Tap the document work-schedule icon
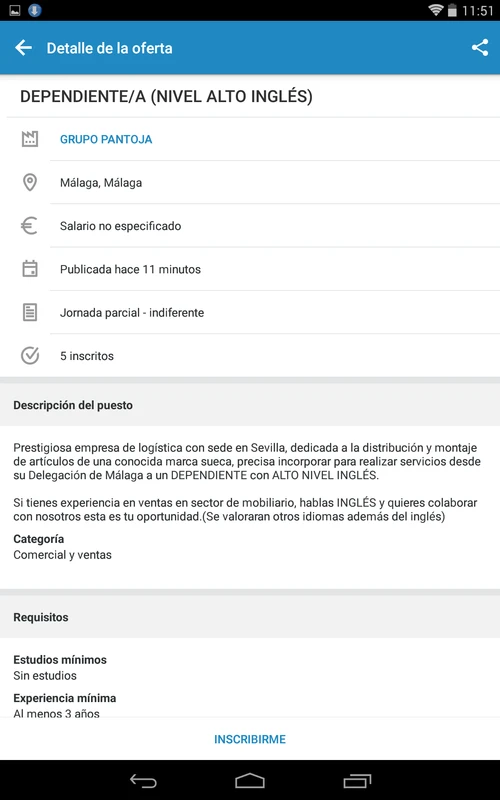Viewport: 500px width, 800px height. [x=30, y=312]
